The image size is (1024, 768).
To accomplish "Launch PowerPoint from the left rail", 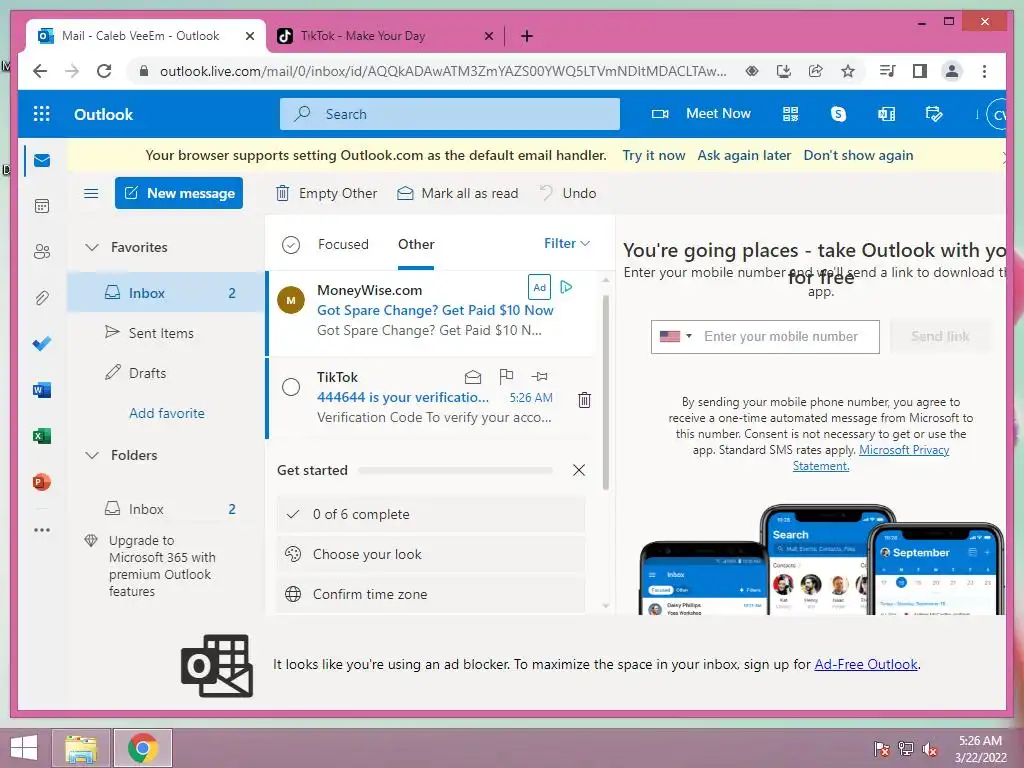I will tap(42, 482).
